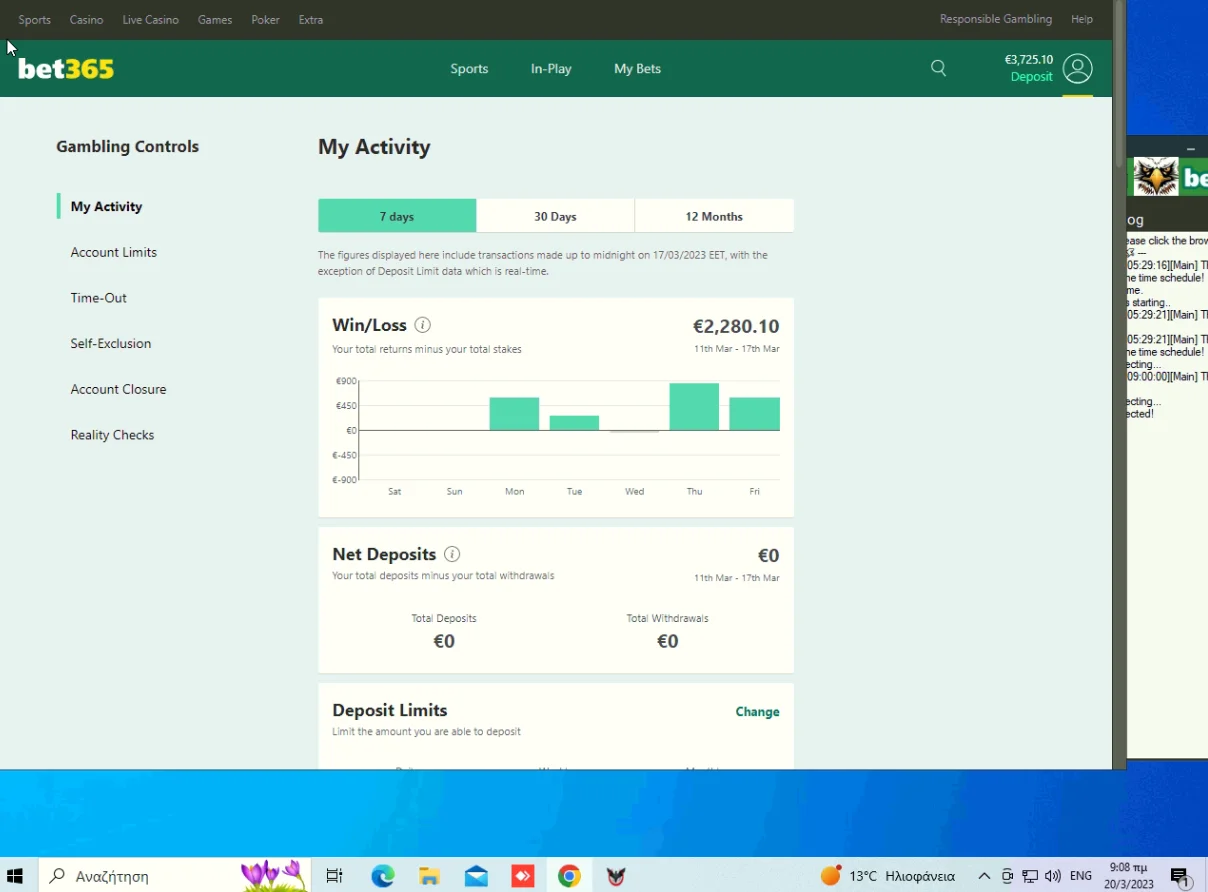Open Microsoft Edge from the taskbar
The height and width of the screenshot is (892, 1208).
383,876
